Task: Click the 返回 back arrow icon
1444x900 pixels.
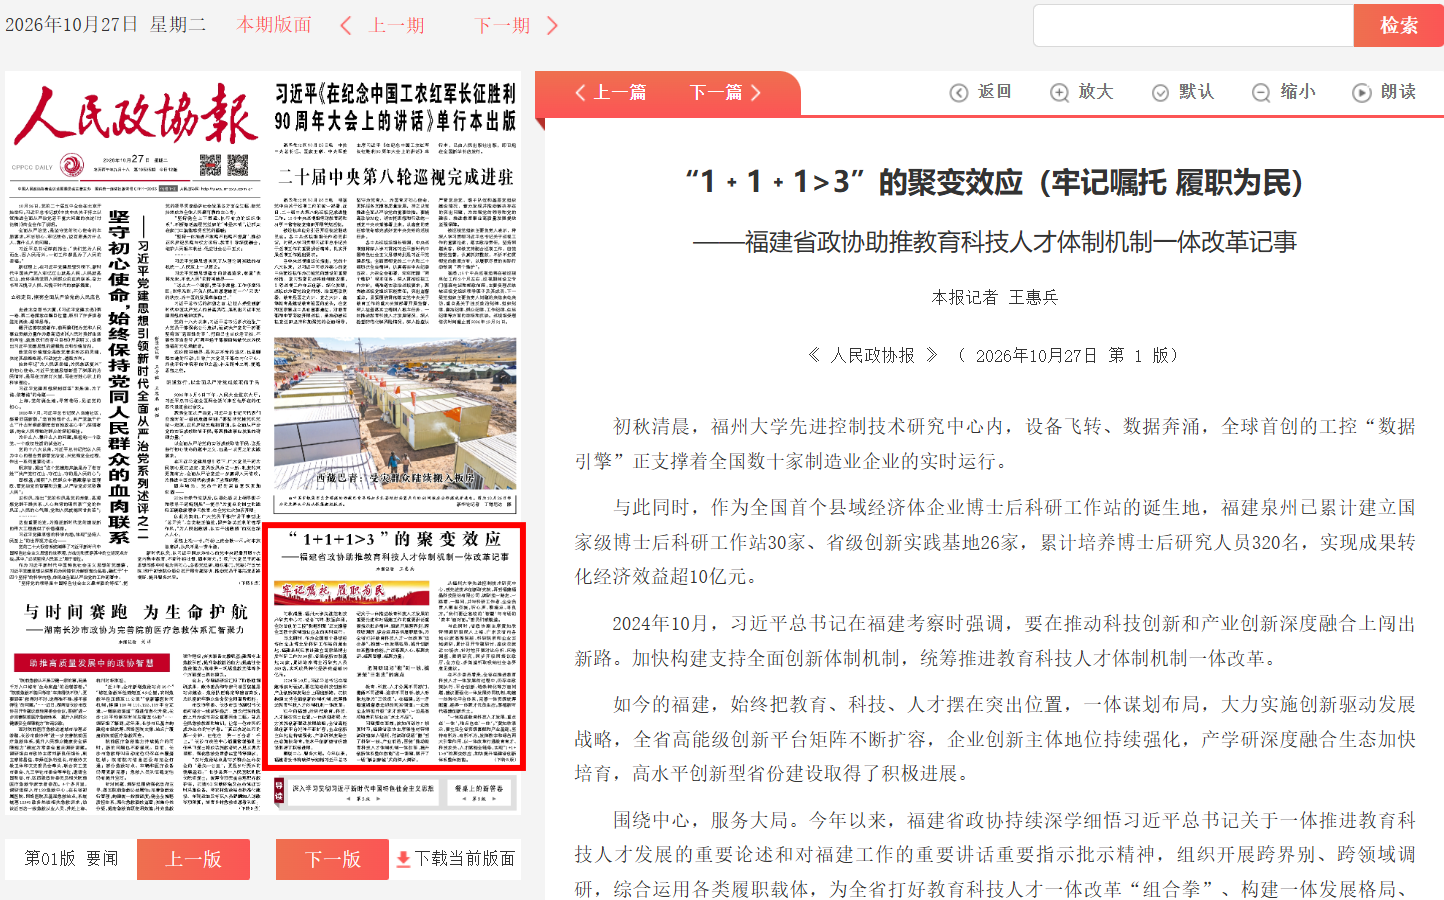Action: pyautogui.click(x=958, y=93)
